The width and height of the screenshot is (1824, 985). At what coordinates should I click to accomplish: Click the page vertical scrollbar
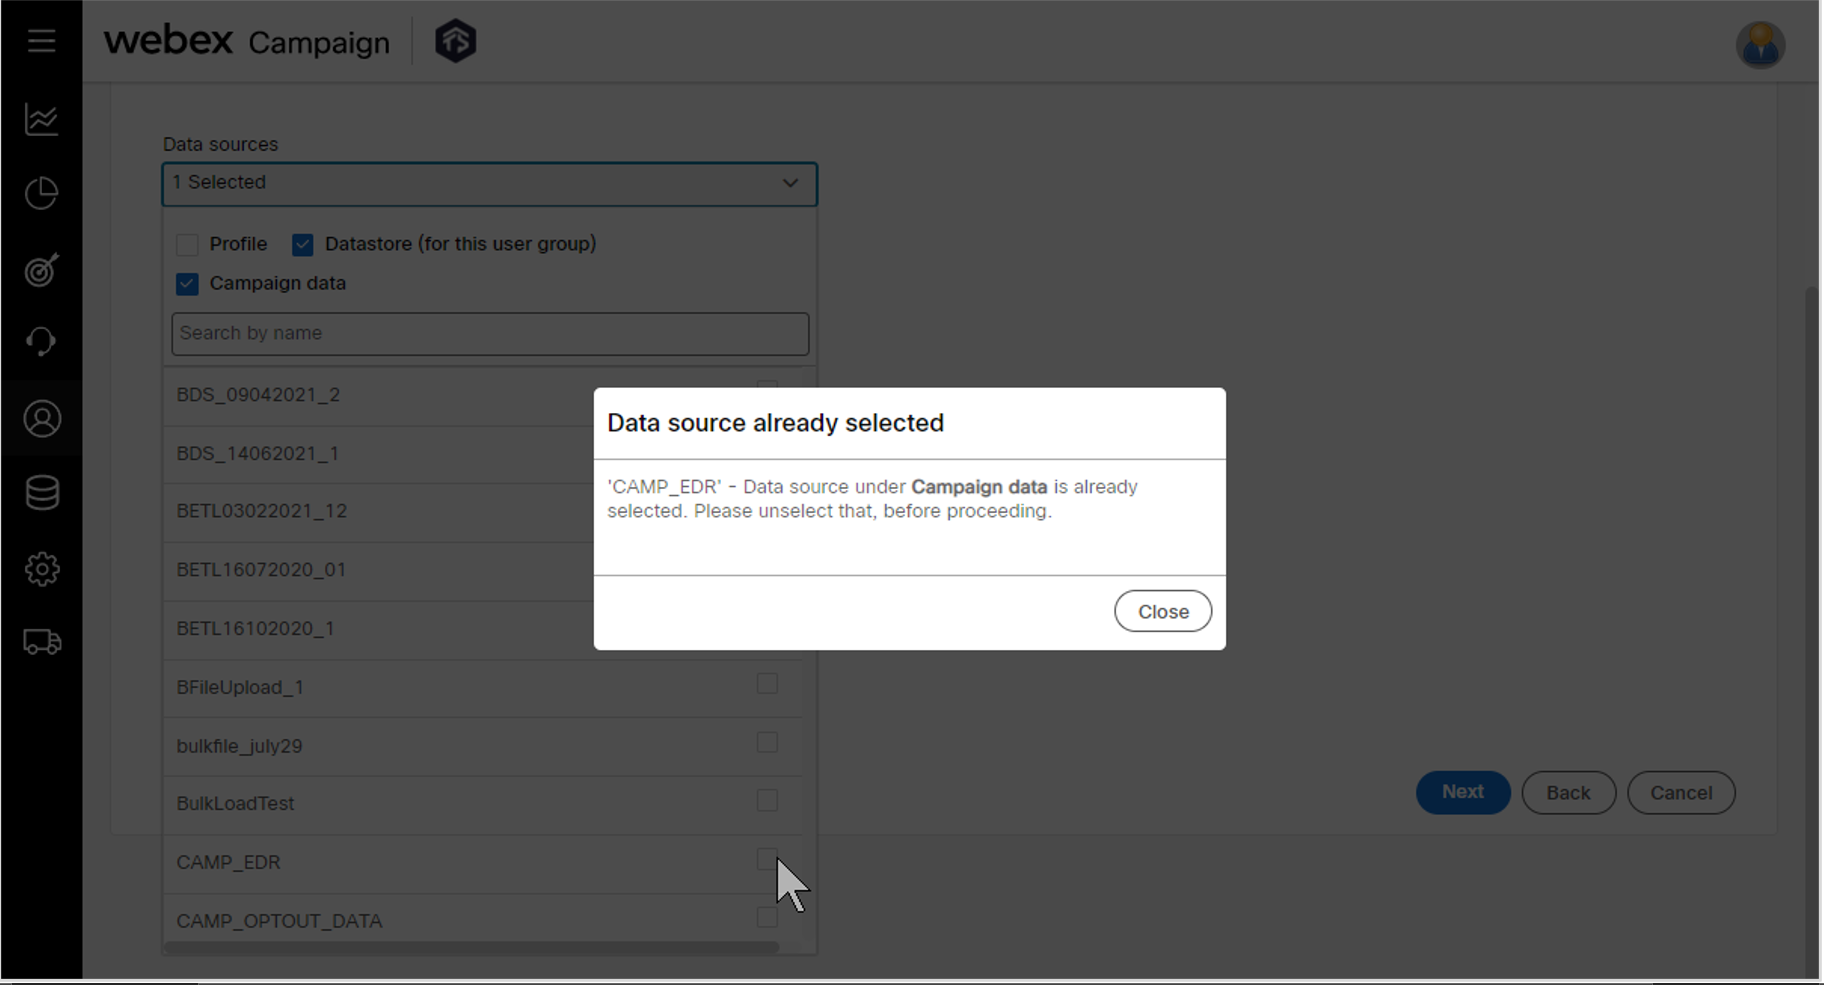pyautogui.click(x=1811, y=630)
